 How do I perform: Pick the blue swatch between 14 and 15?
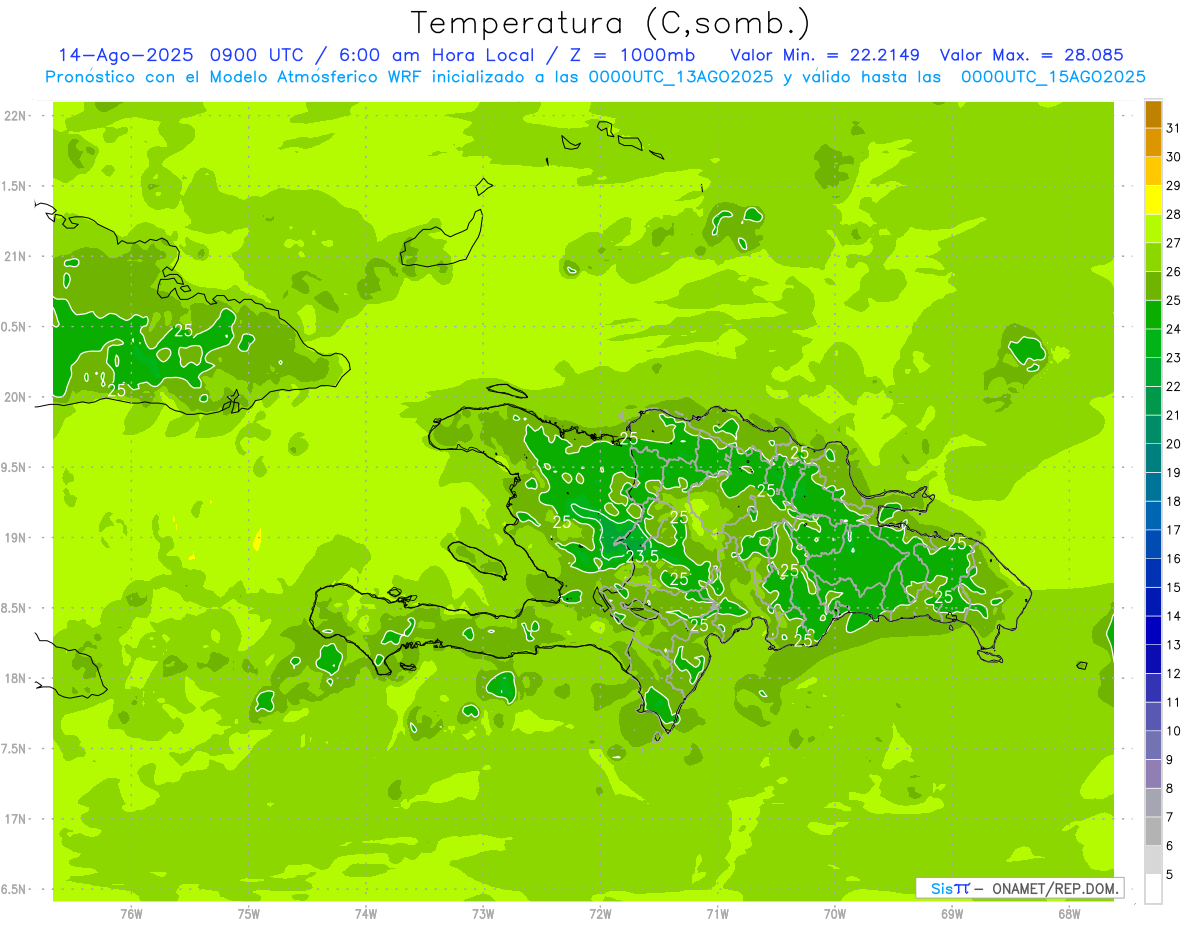point(1153,602)
